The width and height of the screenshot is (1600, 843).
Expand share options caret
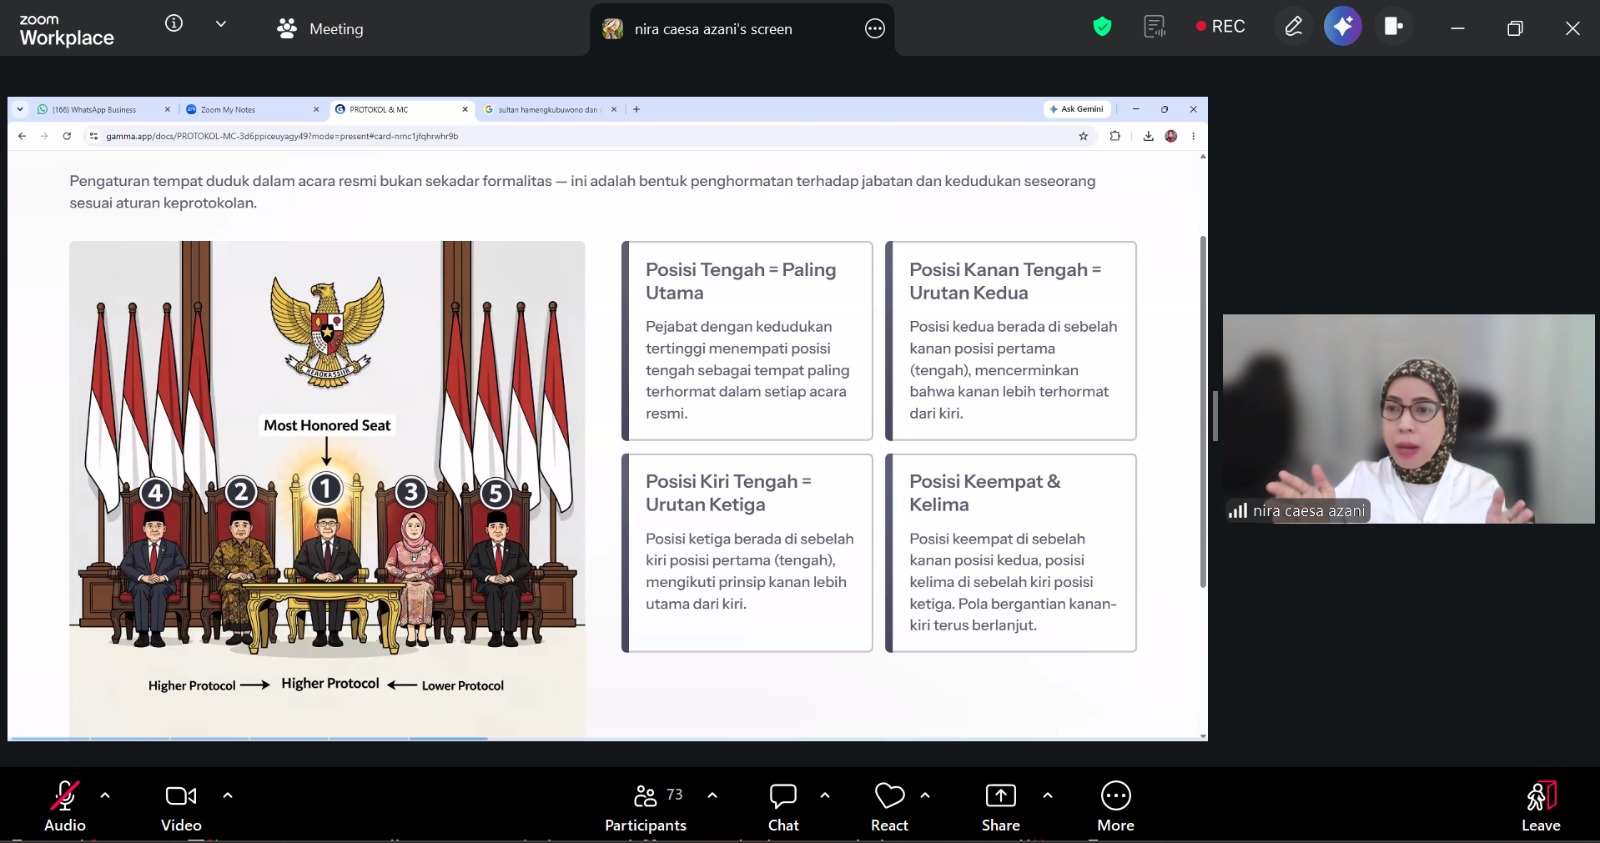(1047, 796)
